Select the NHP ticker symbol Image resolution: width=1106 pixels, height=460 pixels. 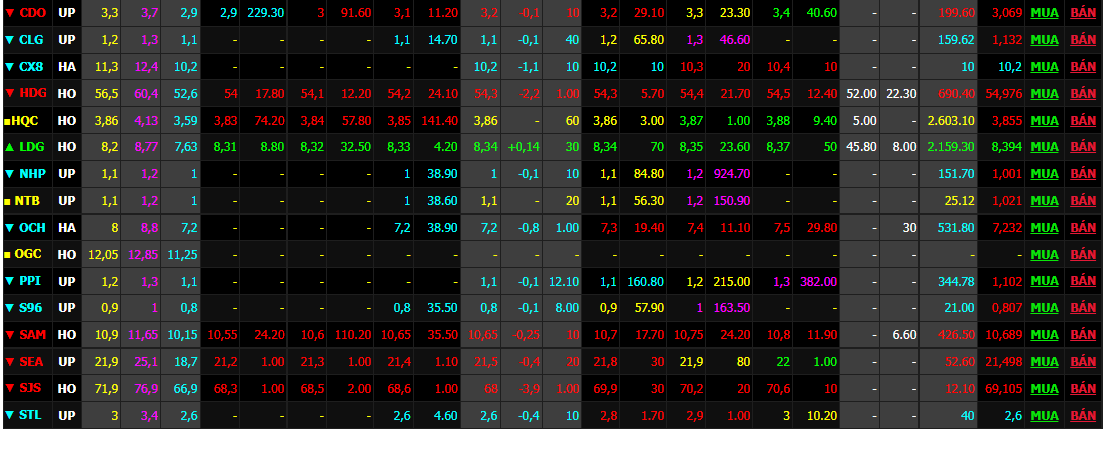32,174
